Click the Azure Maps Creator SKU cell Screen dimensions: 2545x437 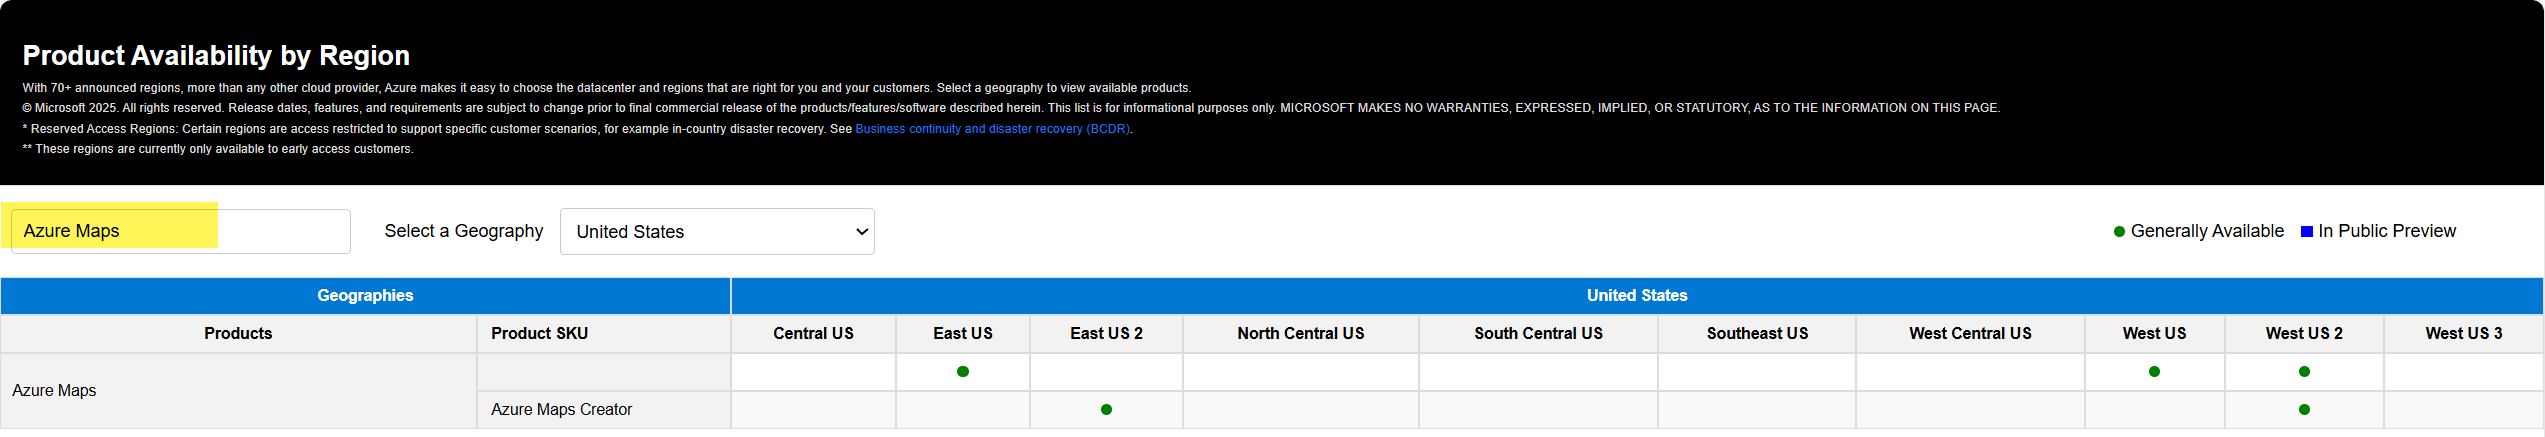pos(604,410)
